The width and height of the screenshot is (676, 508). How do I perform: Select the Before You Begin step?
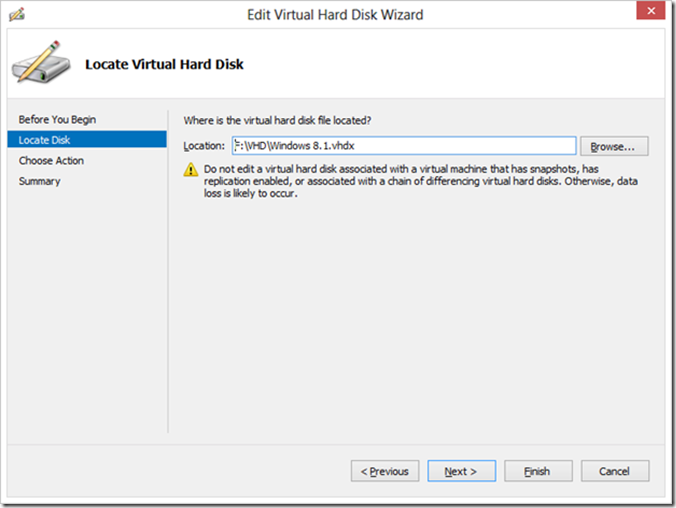57,120
